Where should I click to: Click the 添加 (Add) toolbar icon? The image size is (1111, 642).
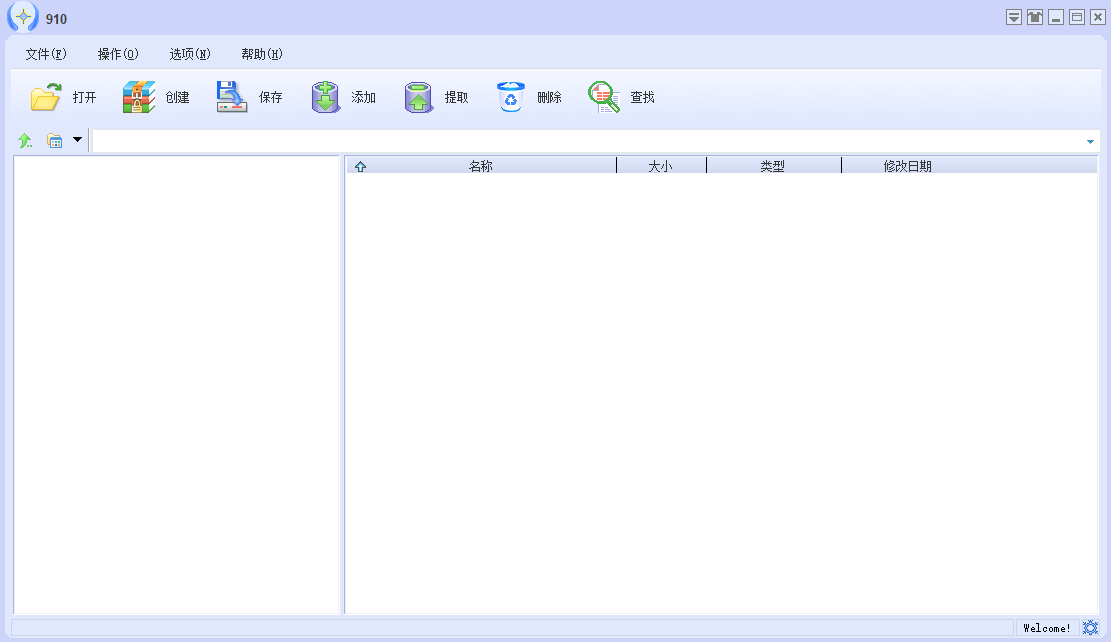[x=325, y=97]
